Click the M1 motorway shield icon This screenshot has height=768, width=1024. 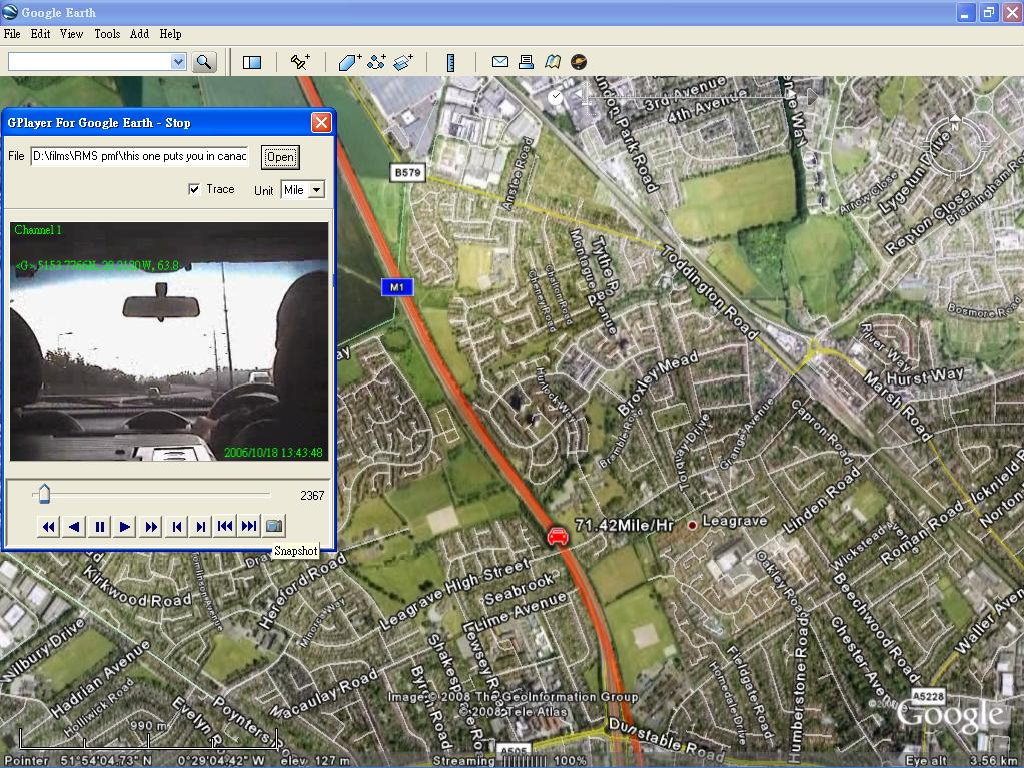click(x=397, y=287)
